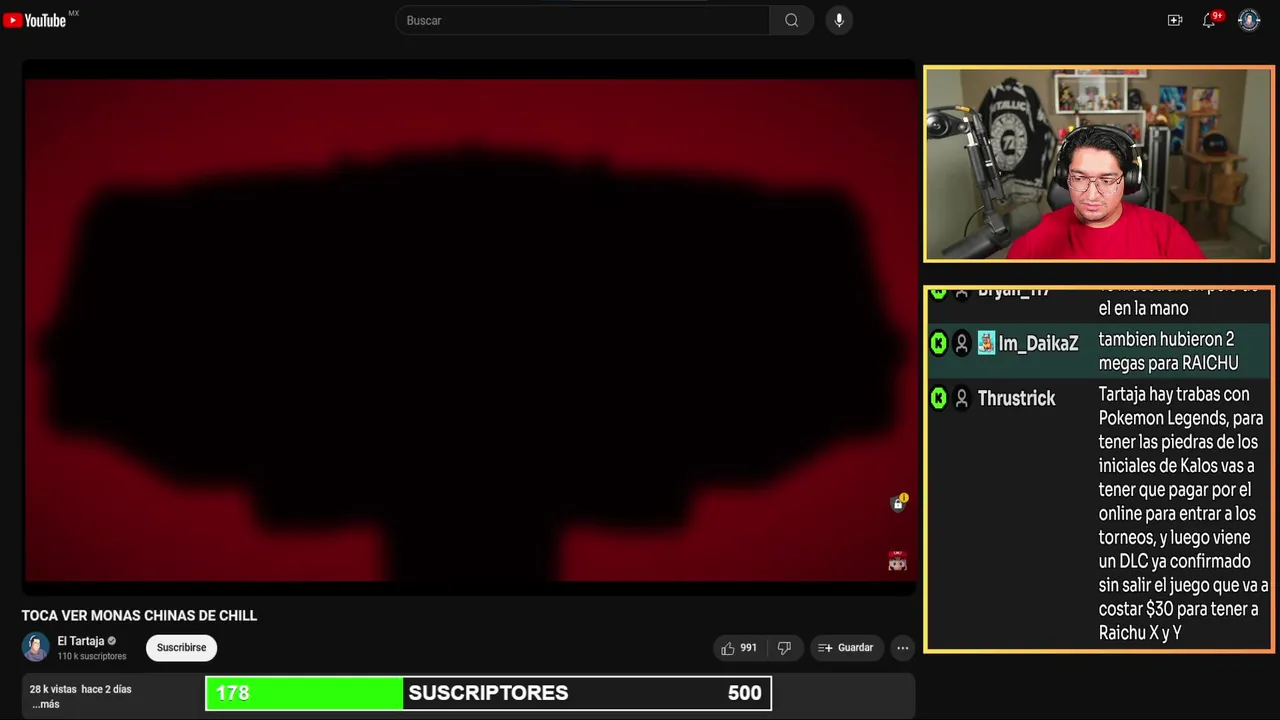
Task: Click the 28 k vistas hace 2 días text
Action: [80, 689]
